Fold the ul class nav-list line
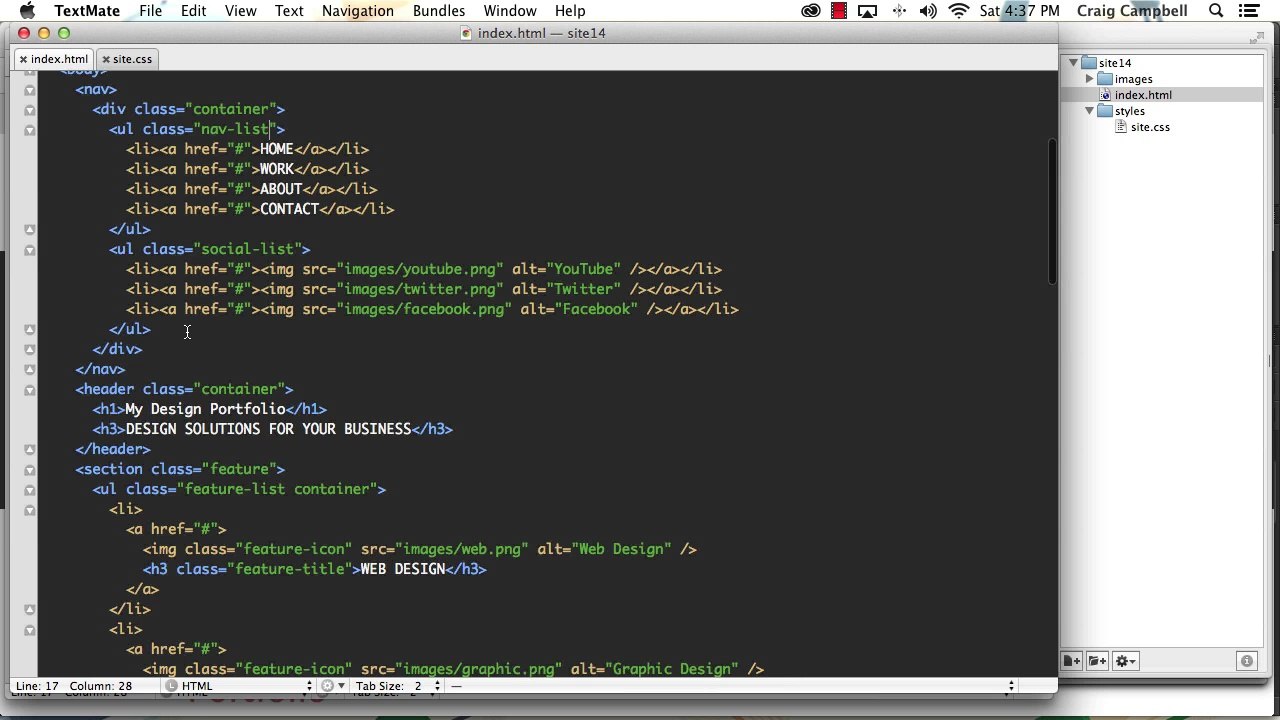This screenshot has height=720, width=1280. click(29, 129)
